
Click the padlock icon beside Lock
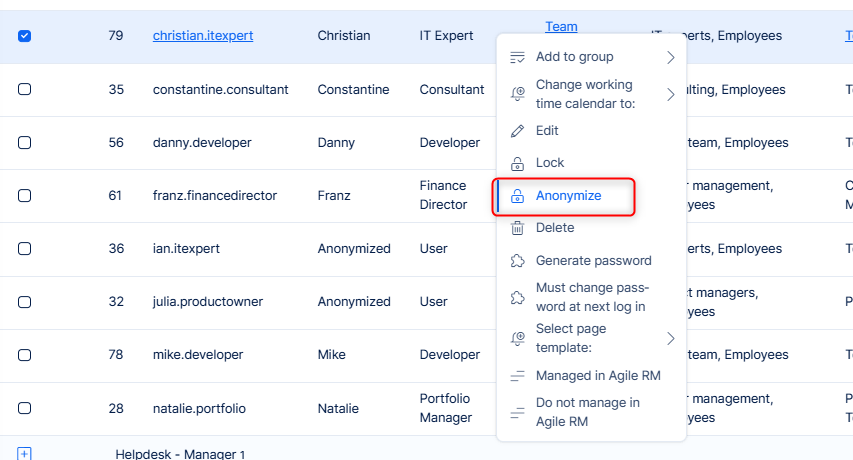pyautogui.click(x=517, y=163)
